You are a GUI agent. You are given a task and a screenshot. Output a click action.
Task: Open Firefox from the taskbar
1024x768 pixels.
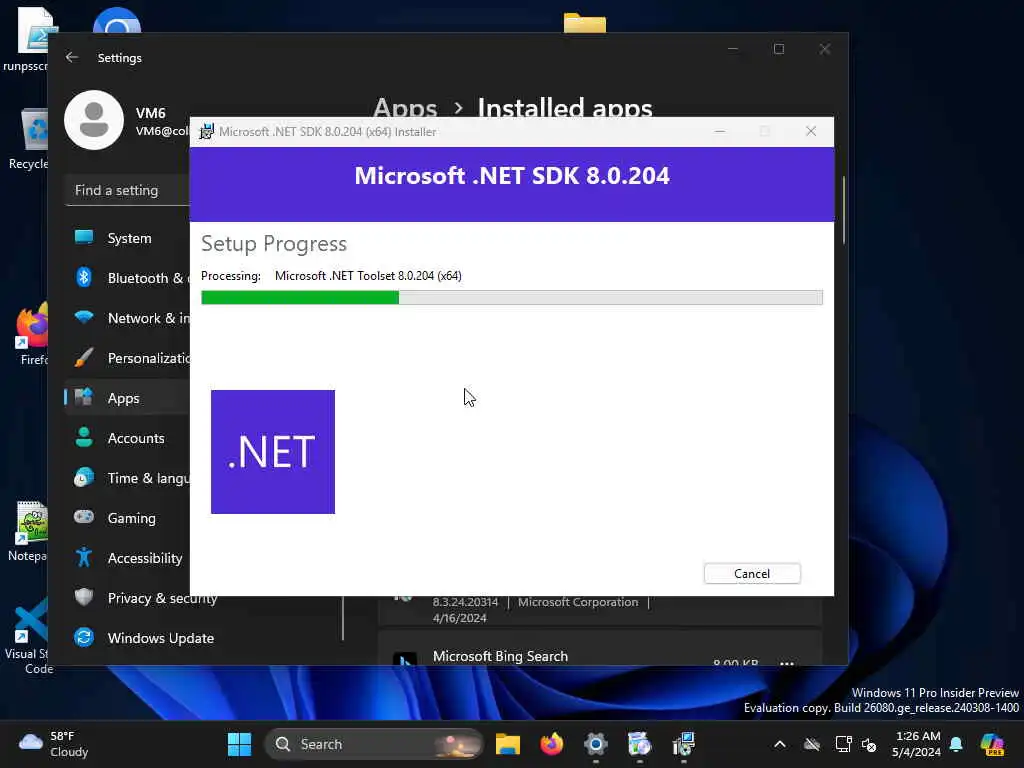point(552,744)
